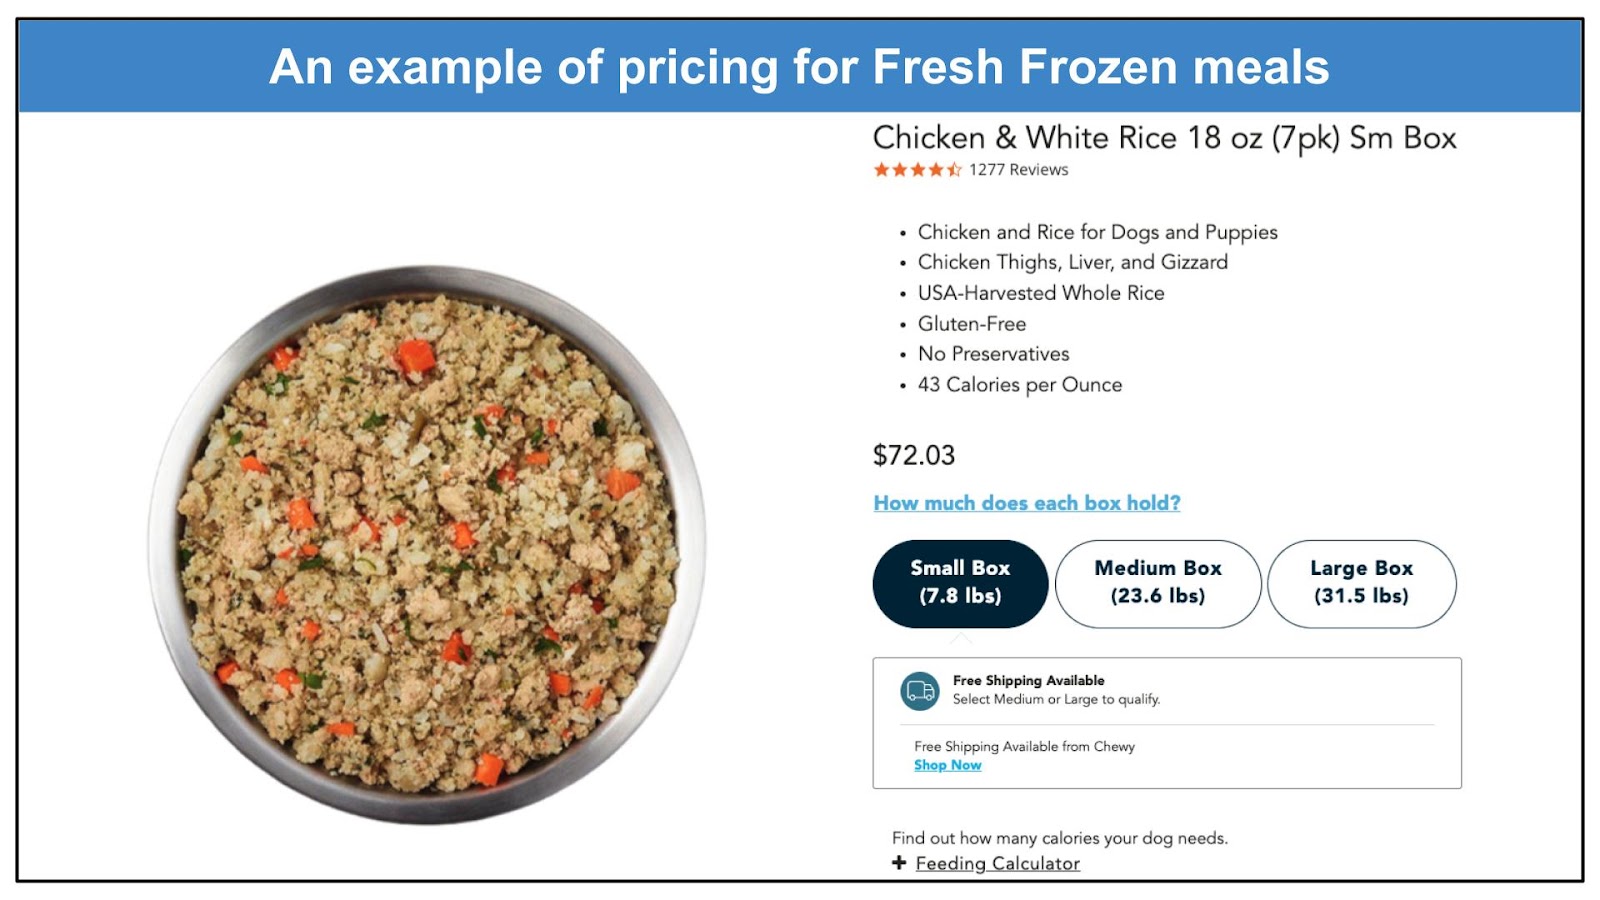Click the blue Fresh Frozen meals banner heading

point(799,67)
